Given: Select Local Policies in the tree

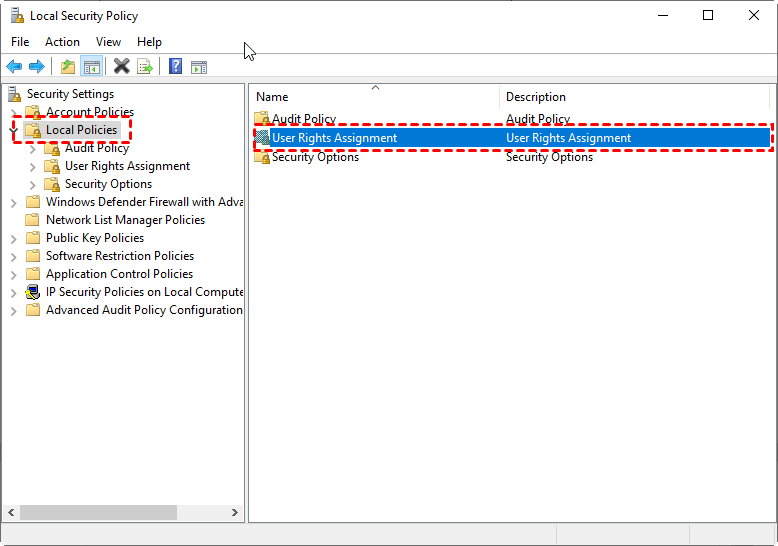Looking at the screenshot, I should pos(81,130).
